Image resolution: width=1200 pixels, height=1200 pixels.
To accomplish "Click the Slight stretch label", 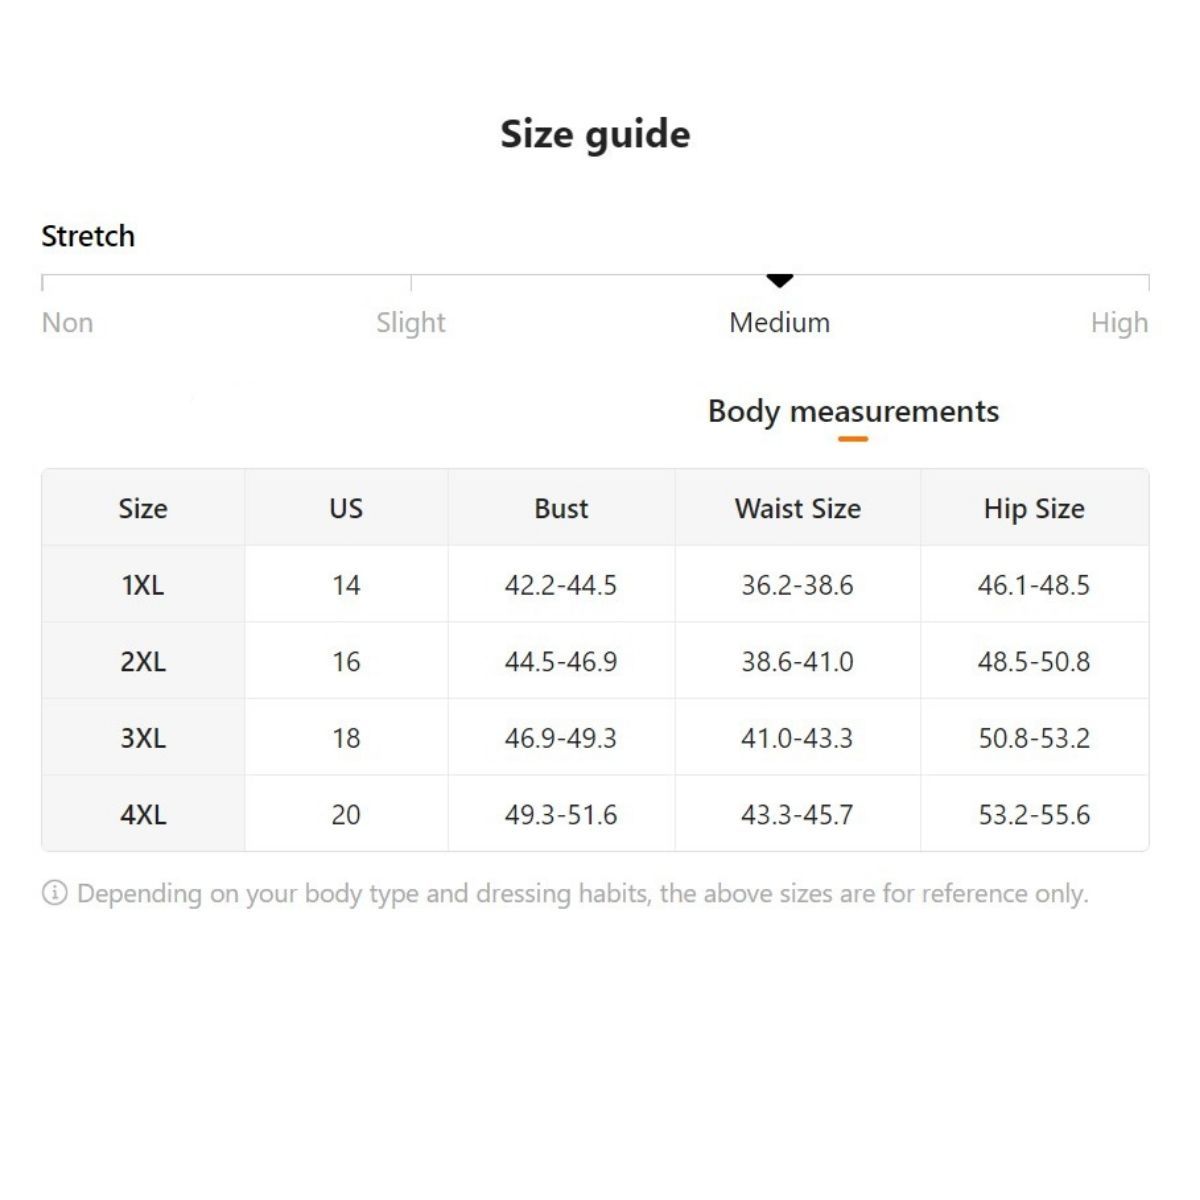I will point(410,323).
